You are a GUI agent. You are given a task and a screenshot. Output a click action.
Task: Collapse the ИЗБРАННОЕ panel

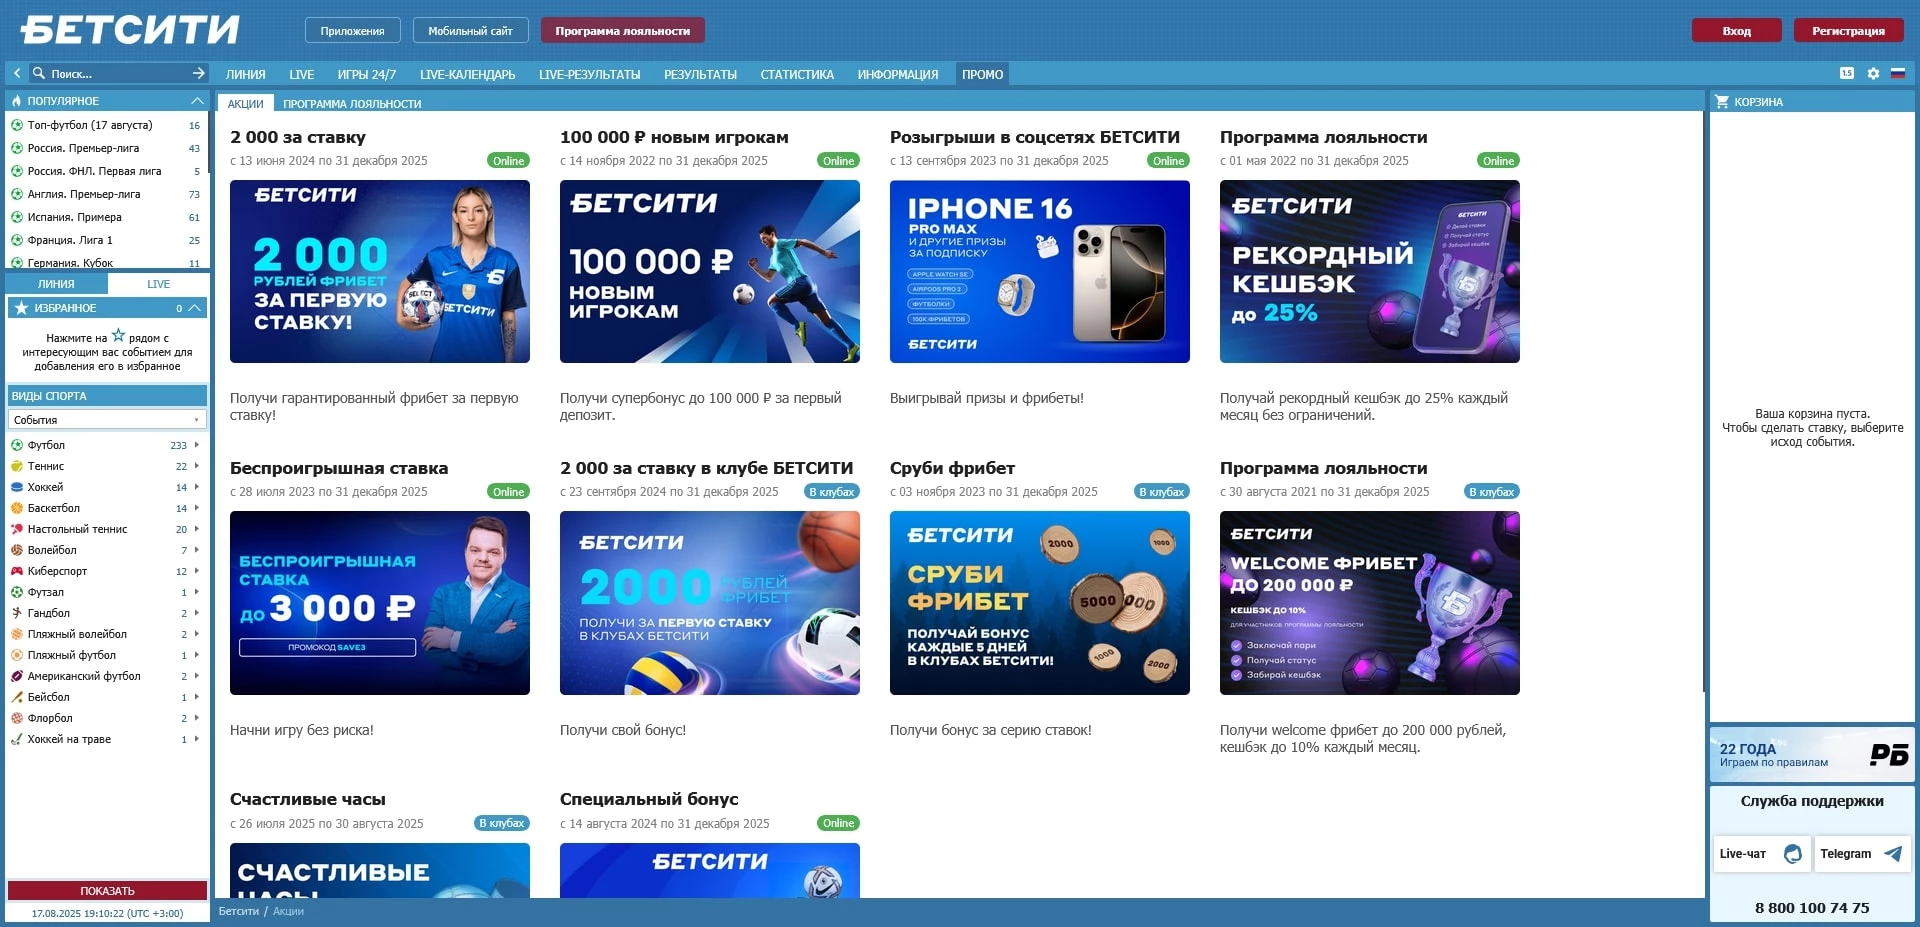(196, 308)
